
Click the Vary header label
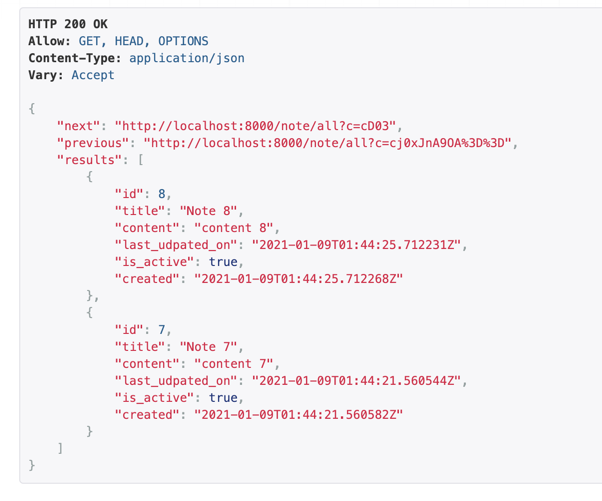pos(45,75)
